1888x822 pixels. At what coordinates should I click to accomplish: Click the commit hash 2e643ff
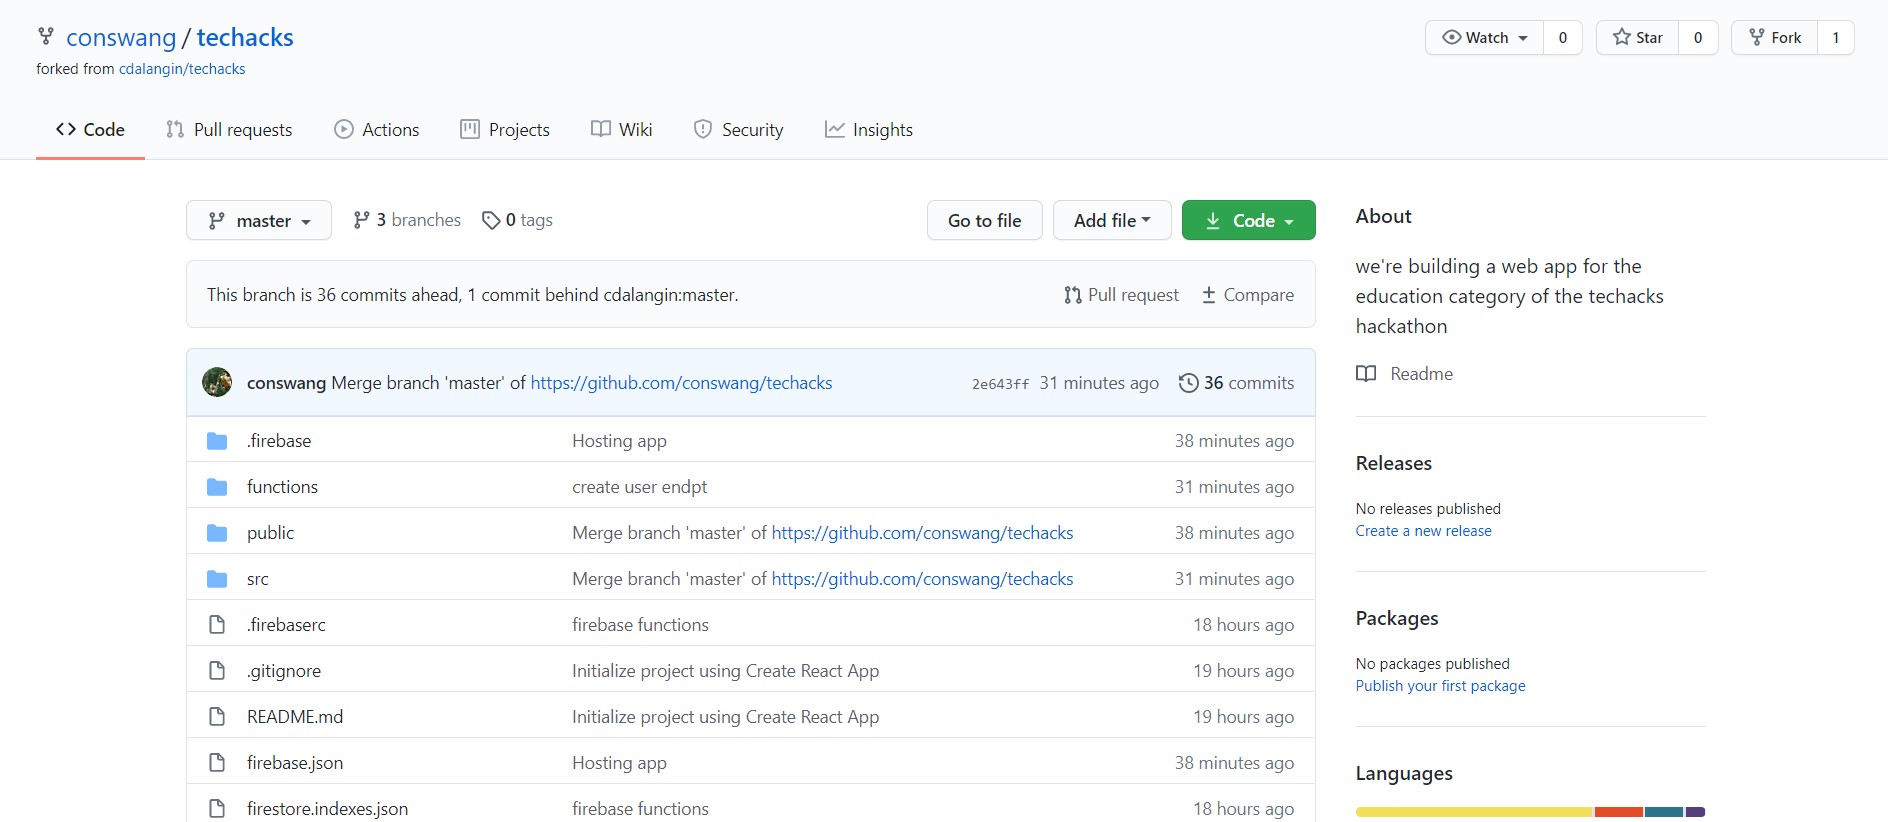click(x=1000, y=384)
